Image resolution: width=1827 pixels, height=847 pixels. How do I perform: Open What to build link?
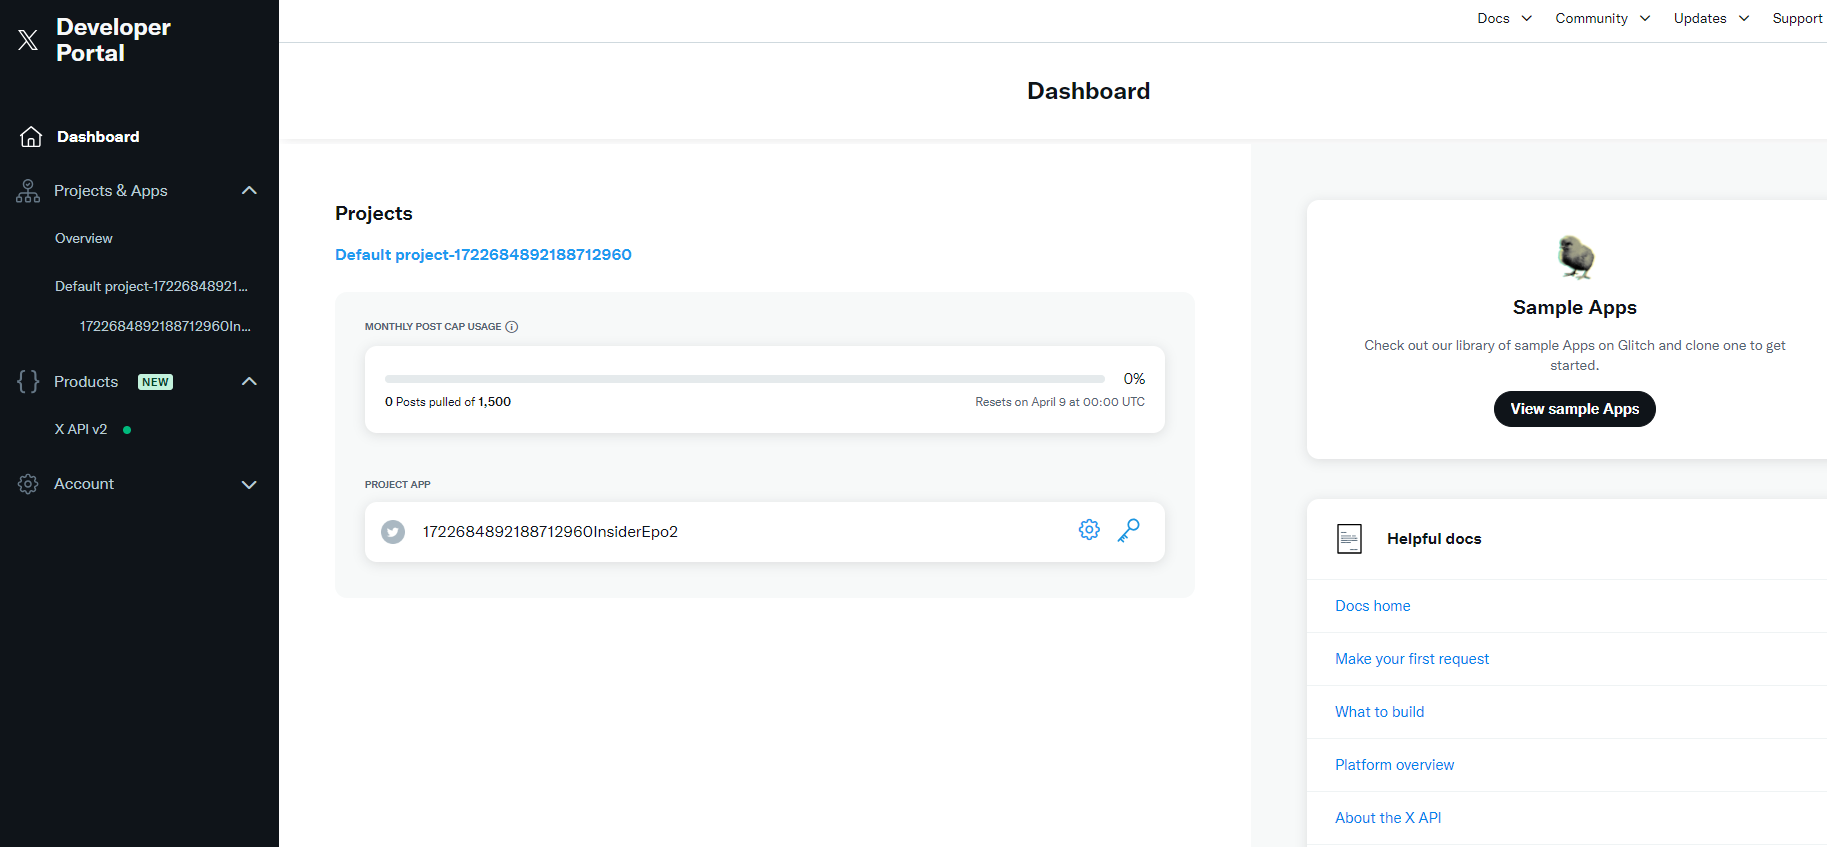1380,712
